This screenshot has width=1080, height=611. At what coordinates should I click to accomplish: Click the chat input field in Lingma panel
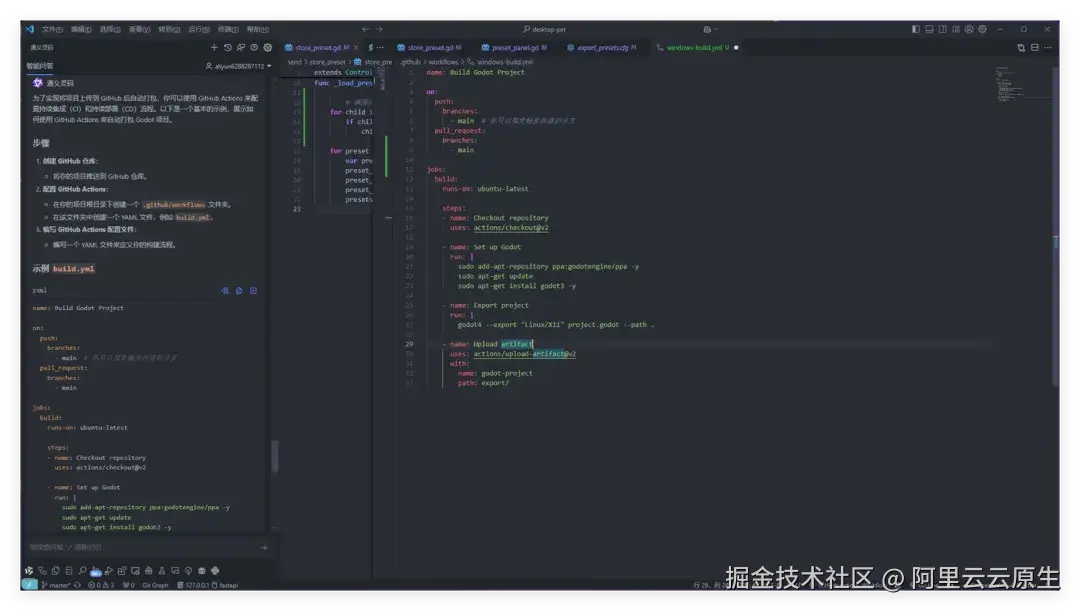point(141,548)
